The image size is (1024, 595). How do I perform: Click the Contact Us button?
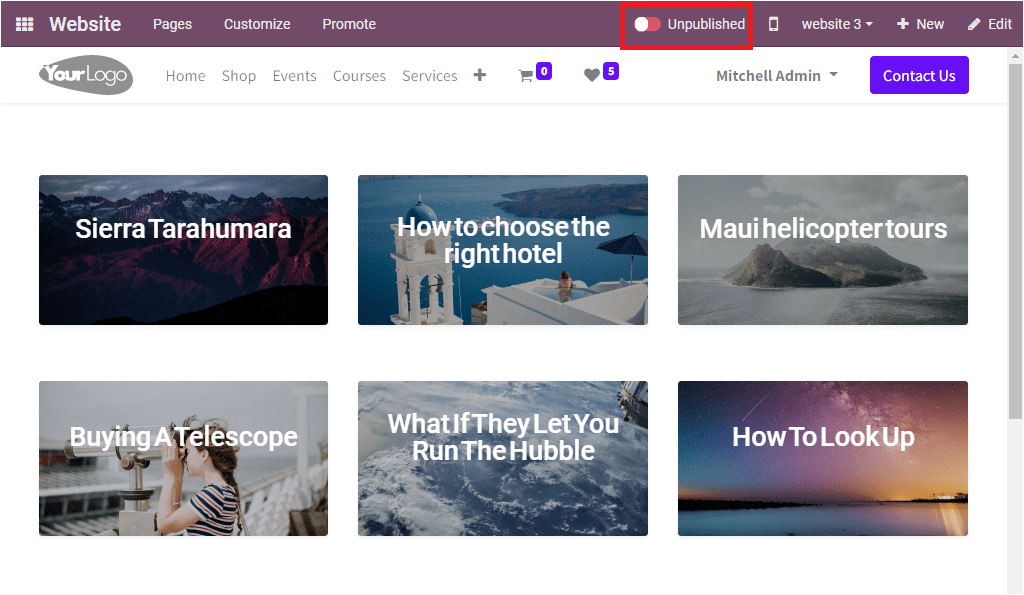point(918,74)
